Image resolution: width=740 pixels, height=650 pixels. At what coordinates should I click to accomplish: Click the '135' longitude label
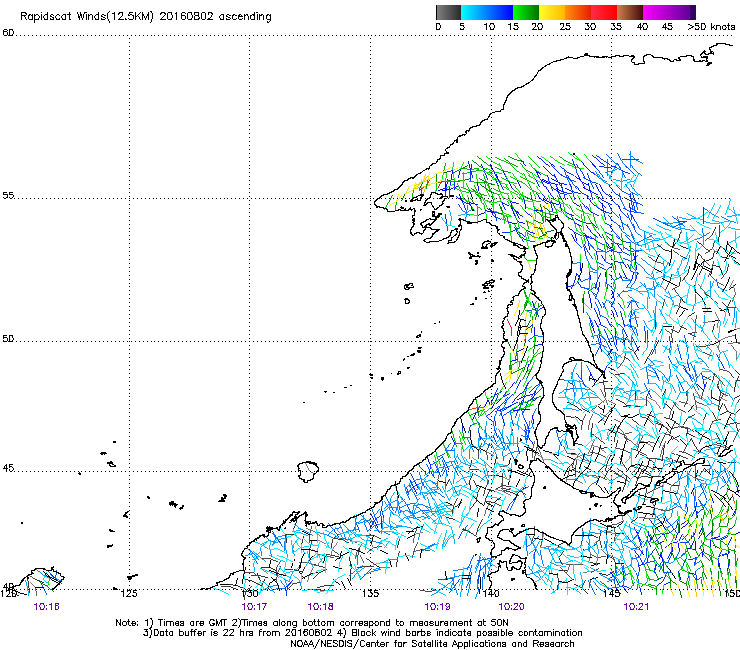370,593
